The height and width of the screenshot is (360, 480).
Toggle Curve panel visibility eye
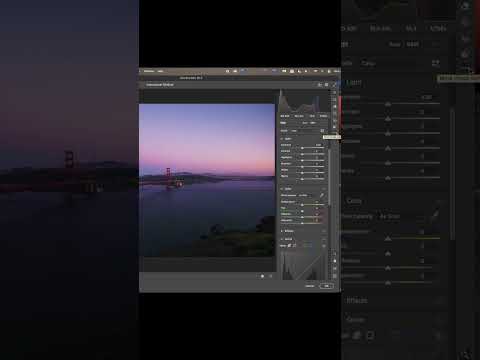324,239
